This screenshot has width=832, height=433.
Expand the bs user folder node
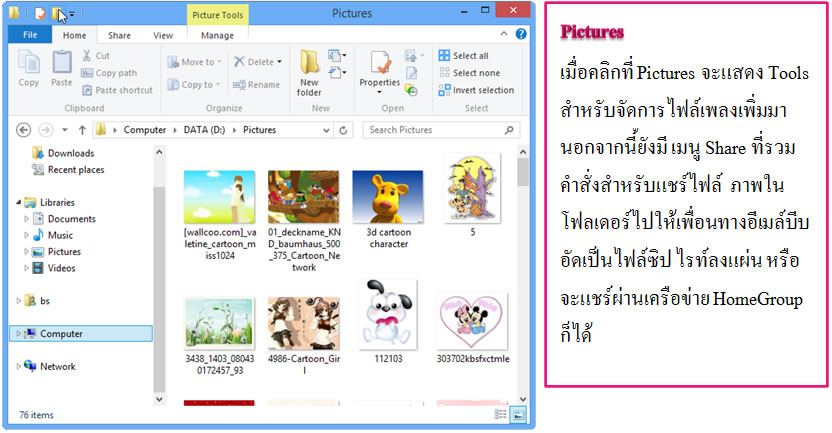(19, 301)
